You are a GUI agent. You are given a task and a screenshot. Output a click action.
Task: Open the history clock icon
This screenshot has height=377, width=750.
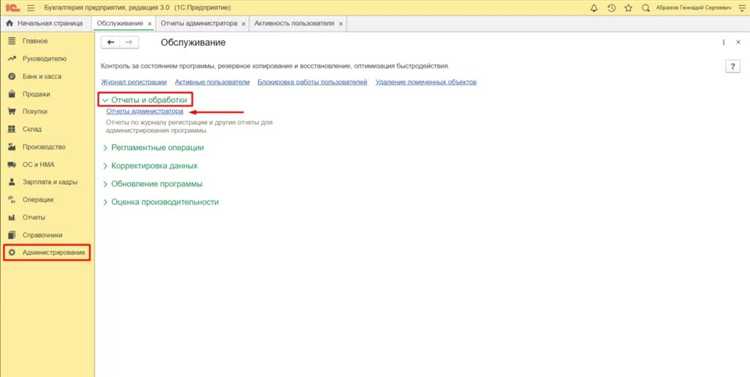pos(611,8)
